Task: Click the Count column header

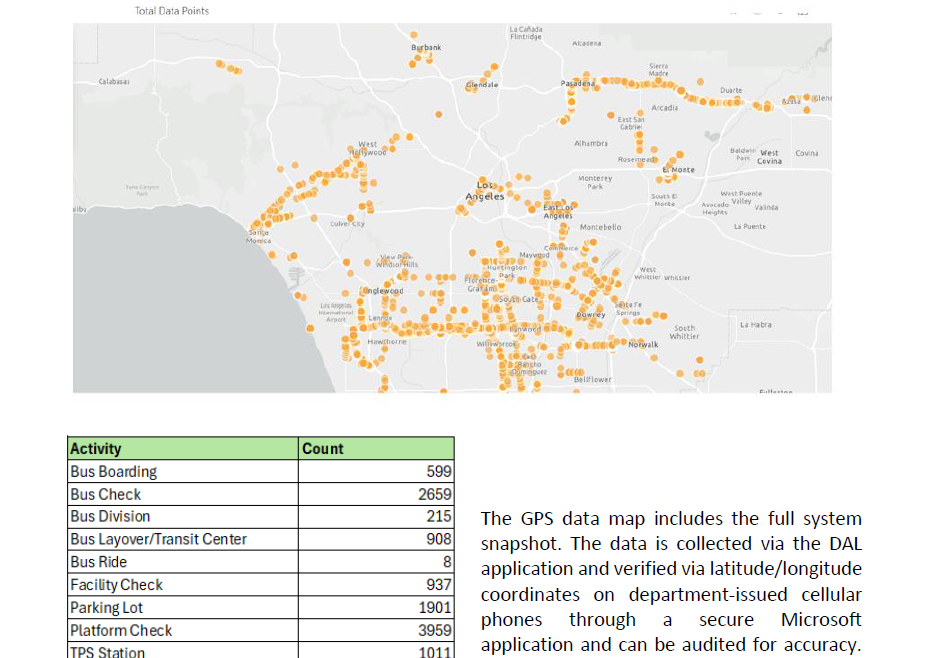Action: click(x=323, y=449)
